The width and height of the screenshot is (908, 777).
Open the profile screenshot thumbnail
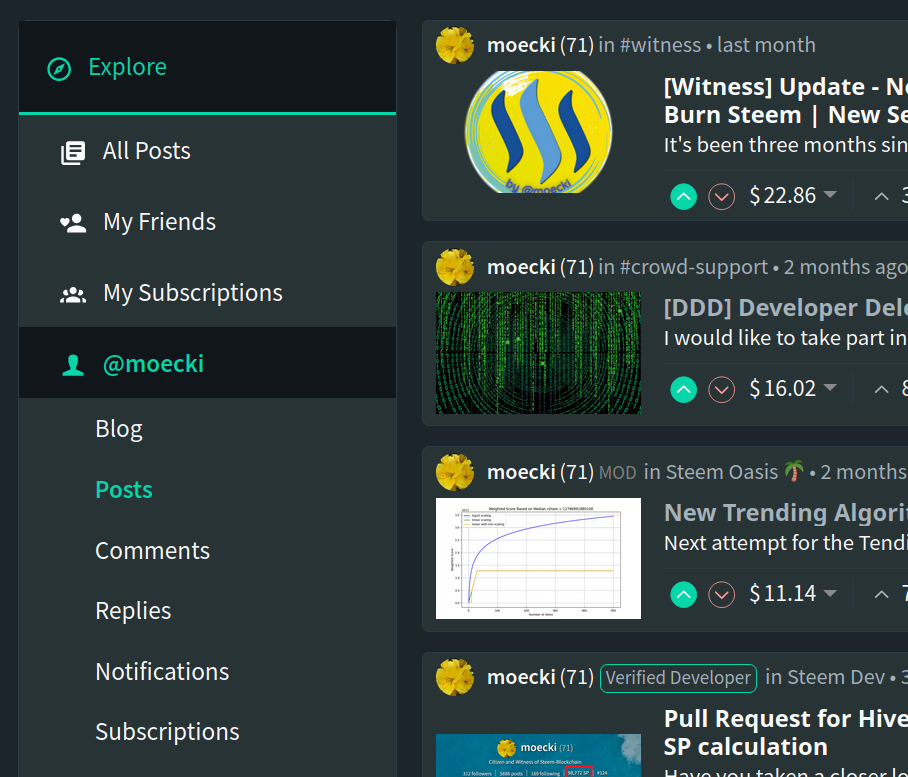tap(538, 756)
